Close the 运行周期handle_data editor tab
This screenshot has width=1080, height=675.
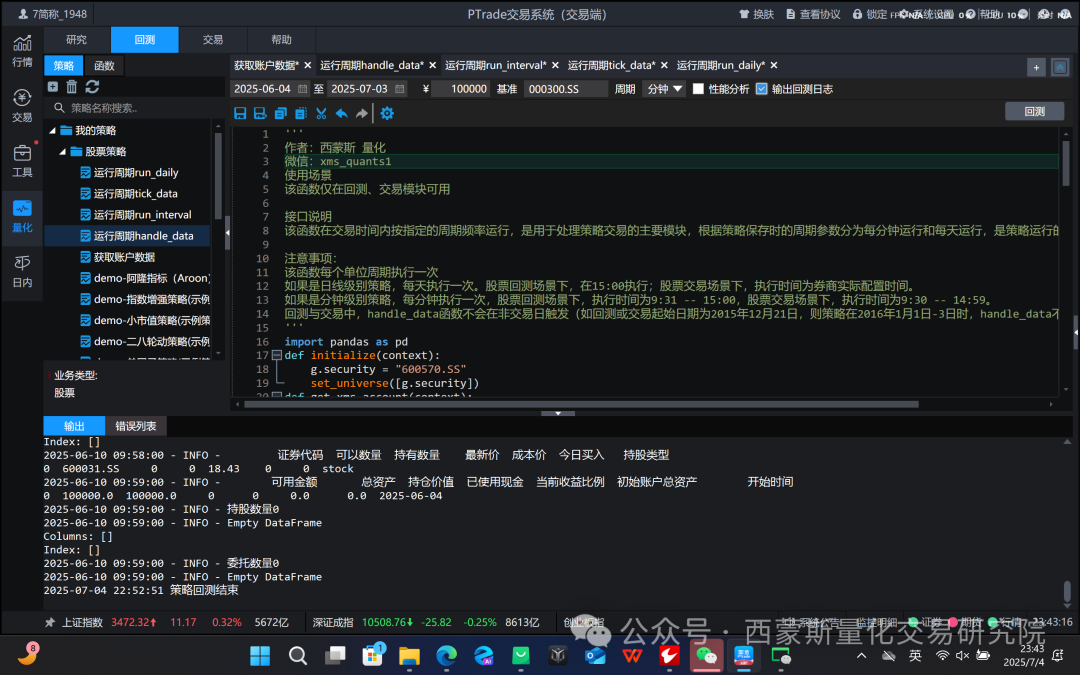pos(433,65)
